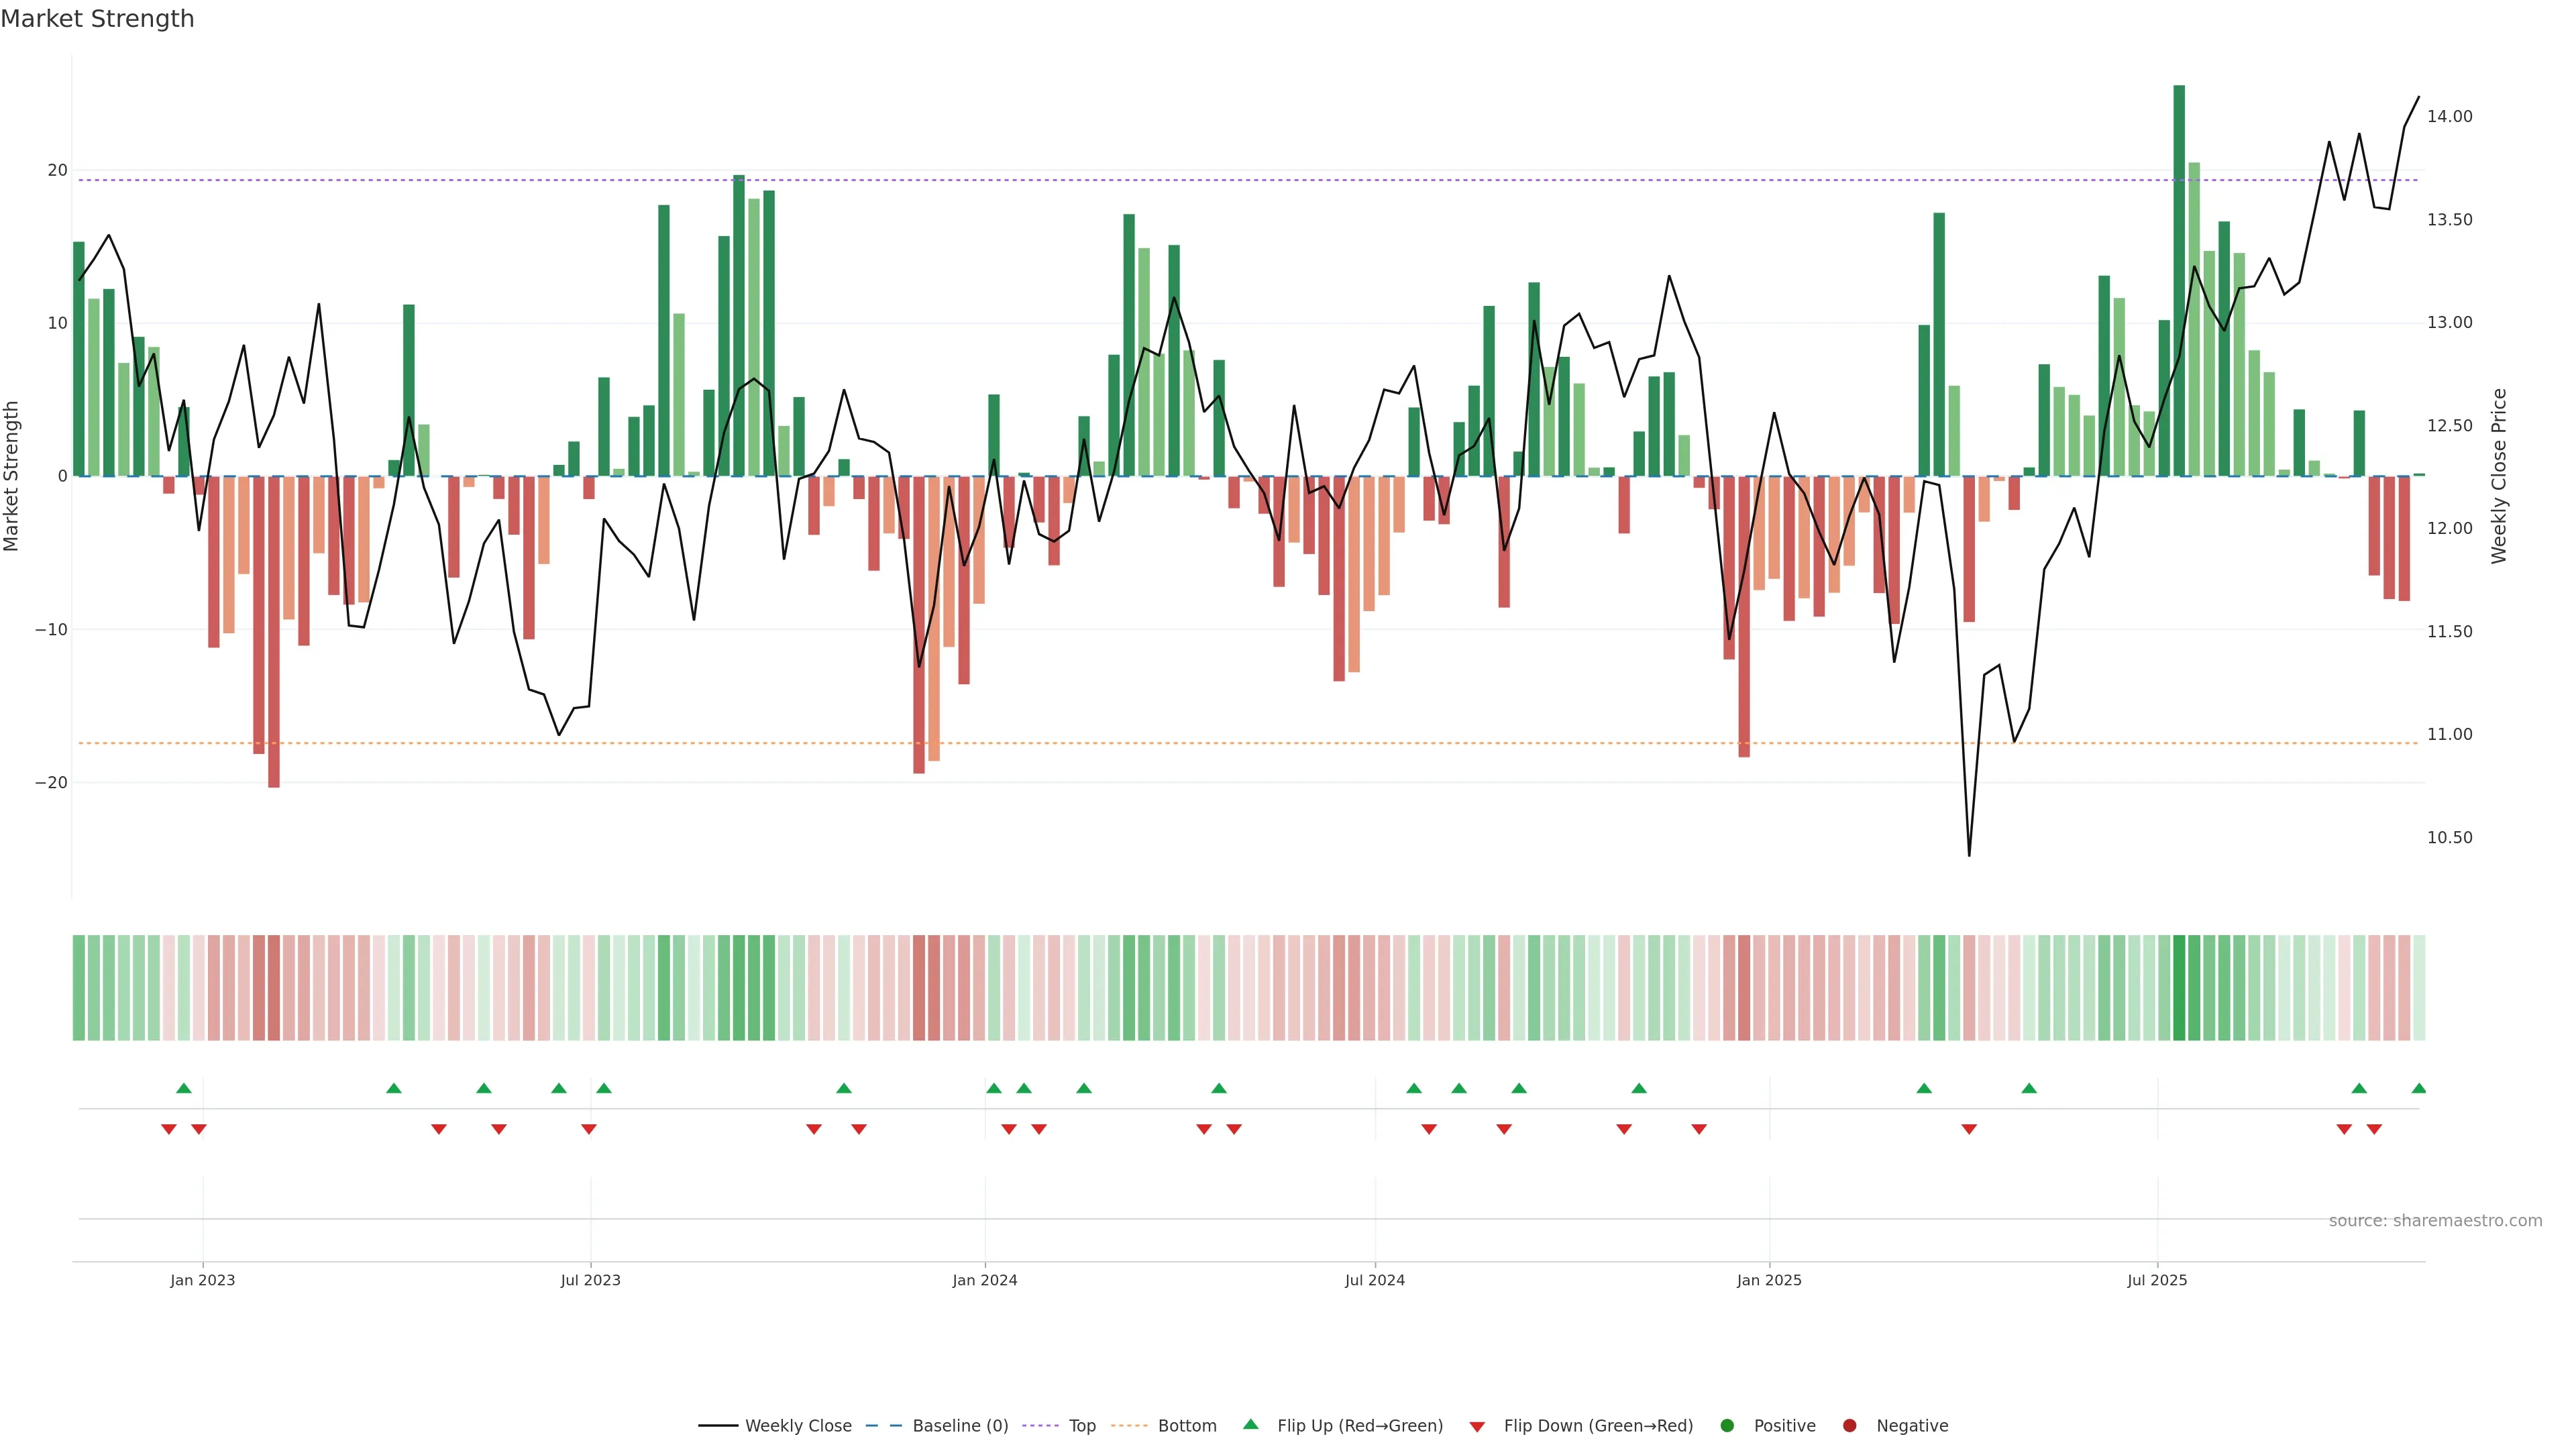This screenshot has width=2576, height=1449.
Task: Click the Jul 2025 axis label
Action: tap(2157, 1280)
